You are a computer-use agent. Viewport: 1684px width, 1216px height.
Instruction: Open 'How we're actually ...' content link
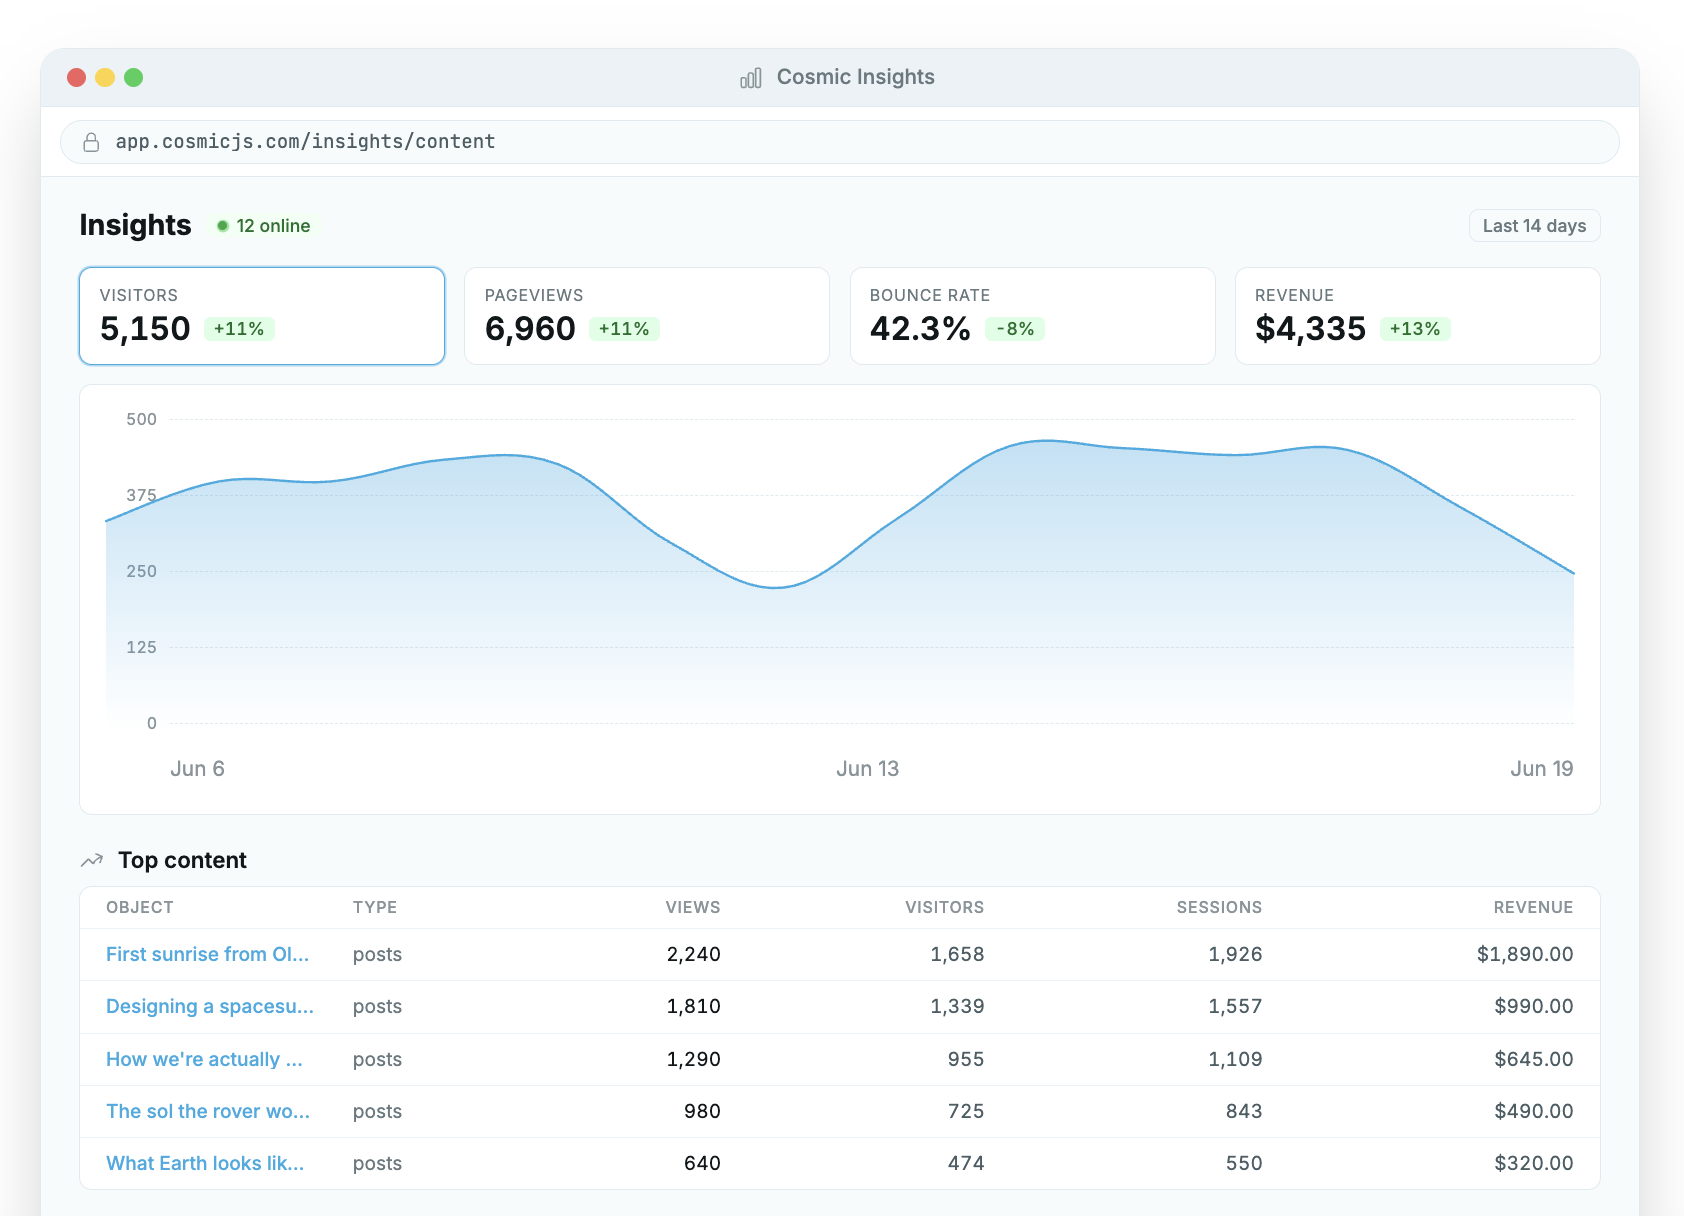204,1059
